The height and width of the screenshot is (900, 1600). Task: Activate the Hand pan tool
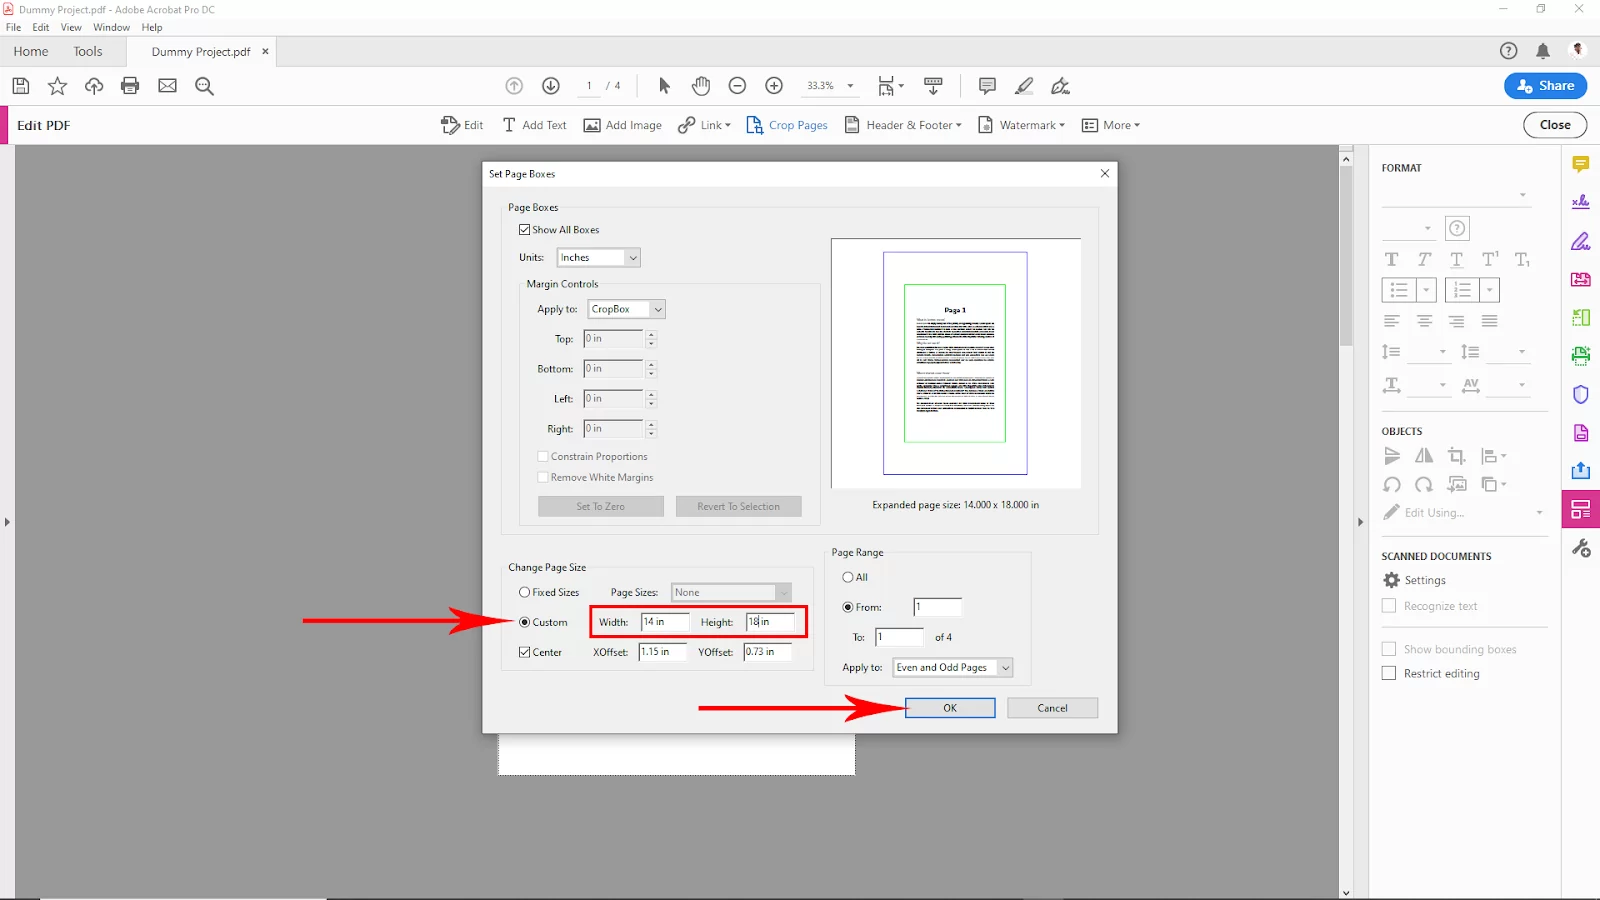pyautogui.click(x=701, y=86)
